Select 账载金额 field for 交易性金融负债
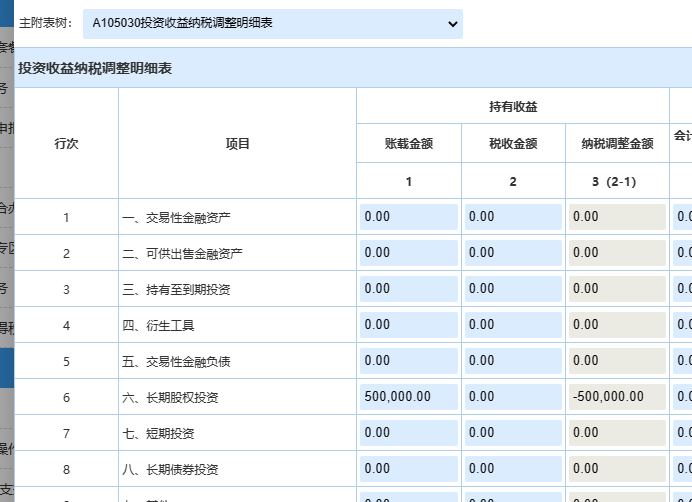This screenshot has height=502, width=692. (408, 361)
